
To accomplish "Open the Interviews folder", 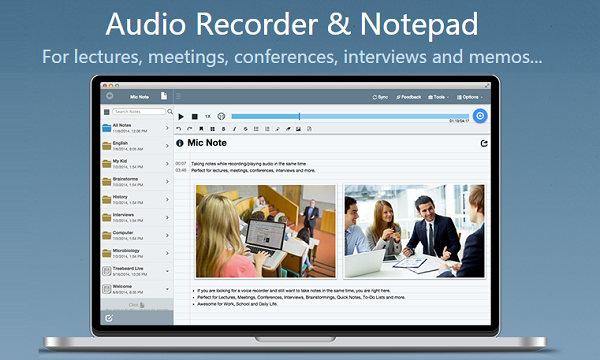I will click(x=137, y=217).
